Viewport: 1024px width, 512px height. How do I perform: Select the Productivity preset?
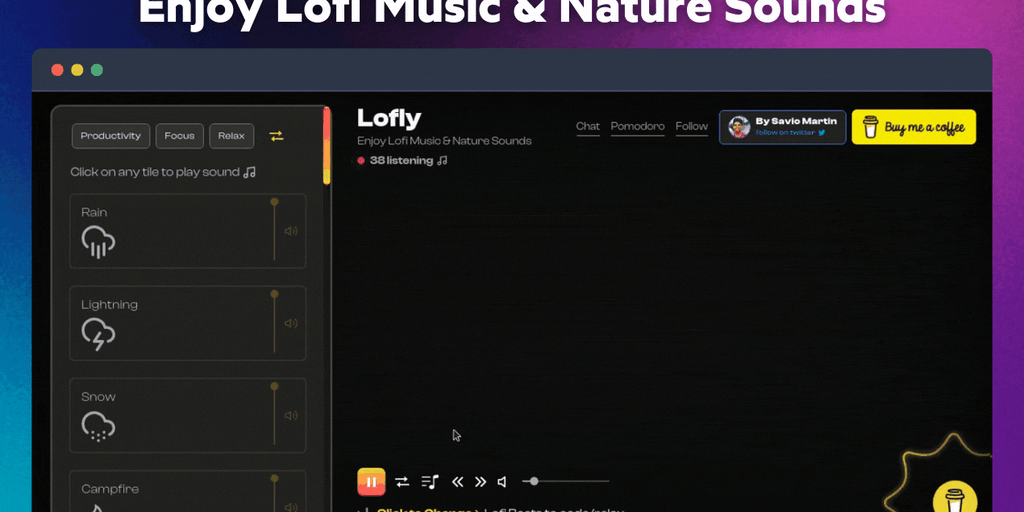[111, 136]
